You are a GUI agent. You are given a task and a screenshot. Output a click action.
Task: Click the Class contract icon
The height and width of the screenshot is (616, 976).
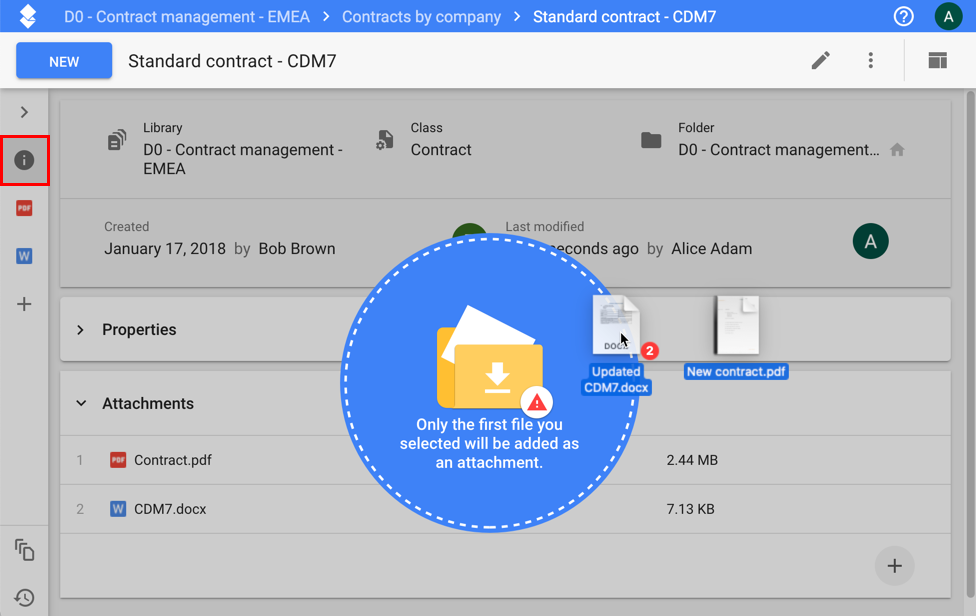coord(385,140)
